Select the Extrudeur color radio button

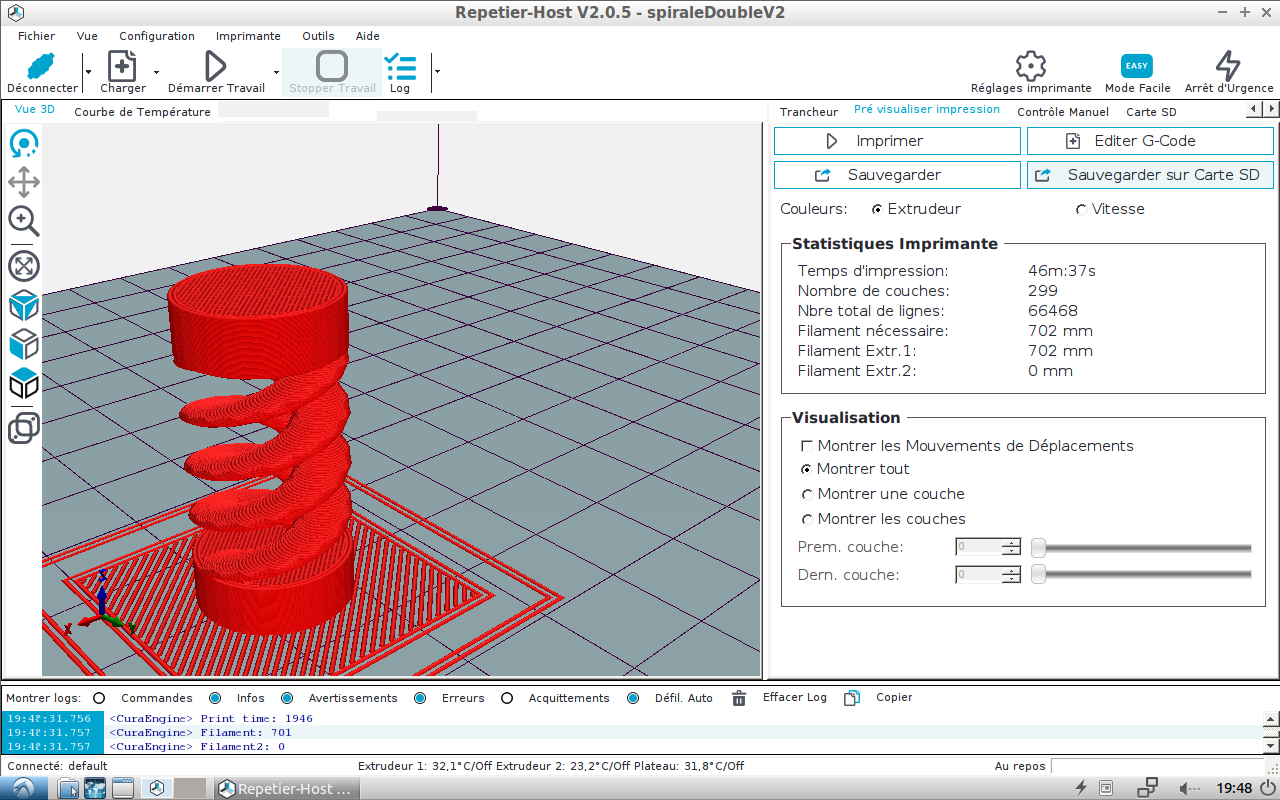tap(877, 210)
